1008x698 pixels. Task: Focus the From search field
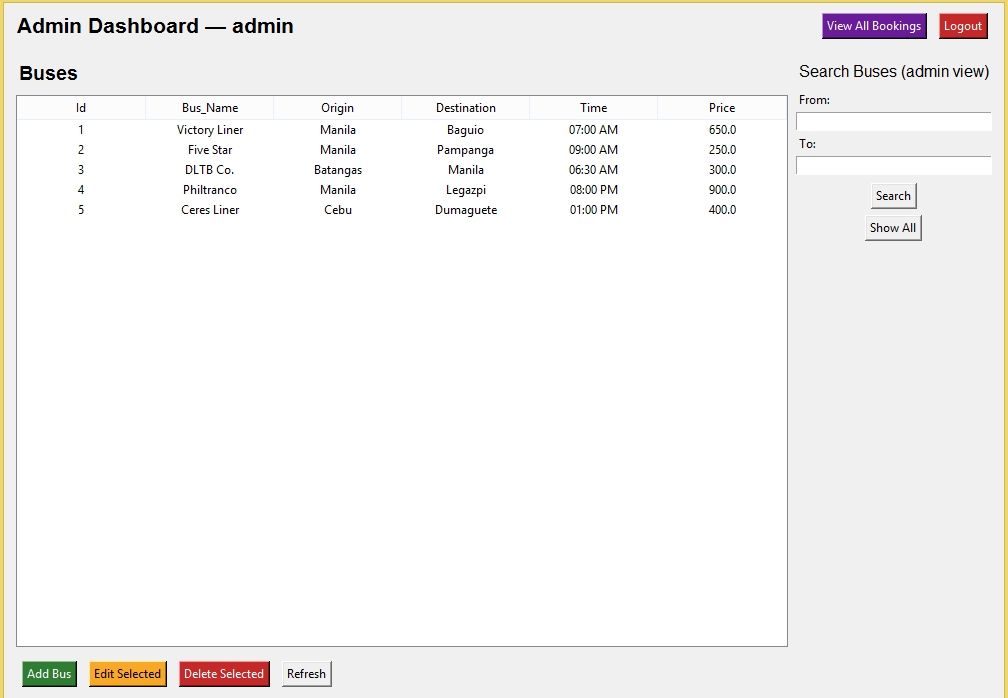click(893, 122)
